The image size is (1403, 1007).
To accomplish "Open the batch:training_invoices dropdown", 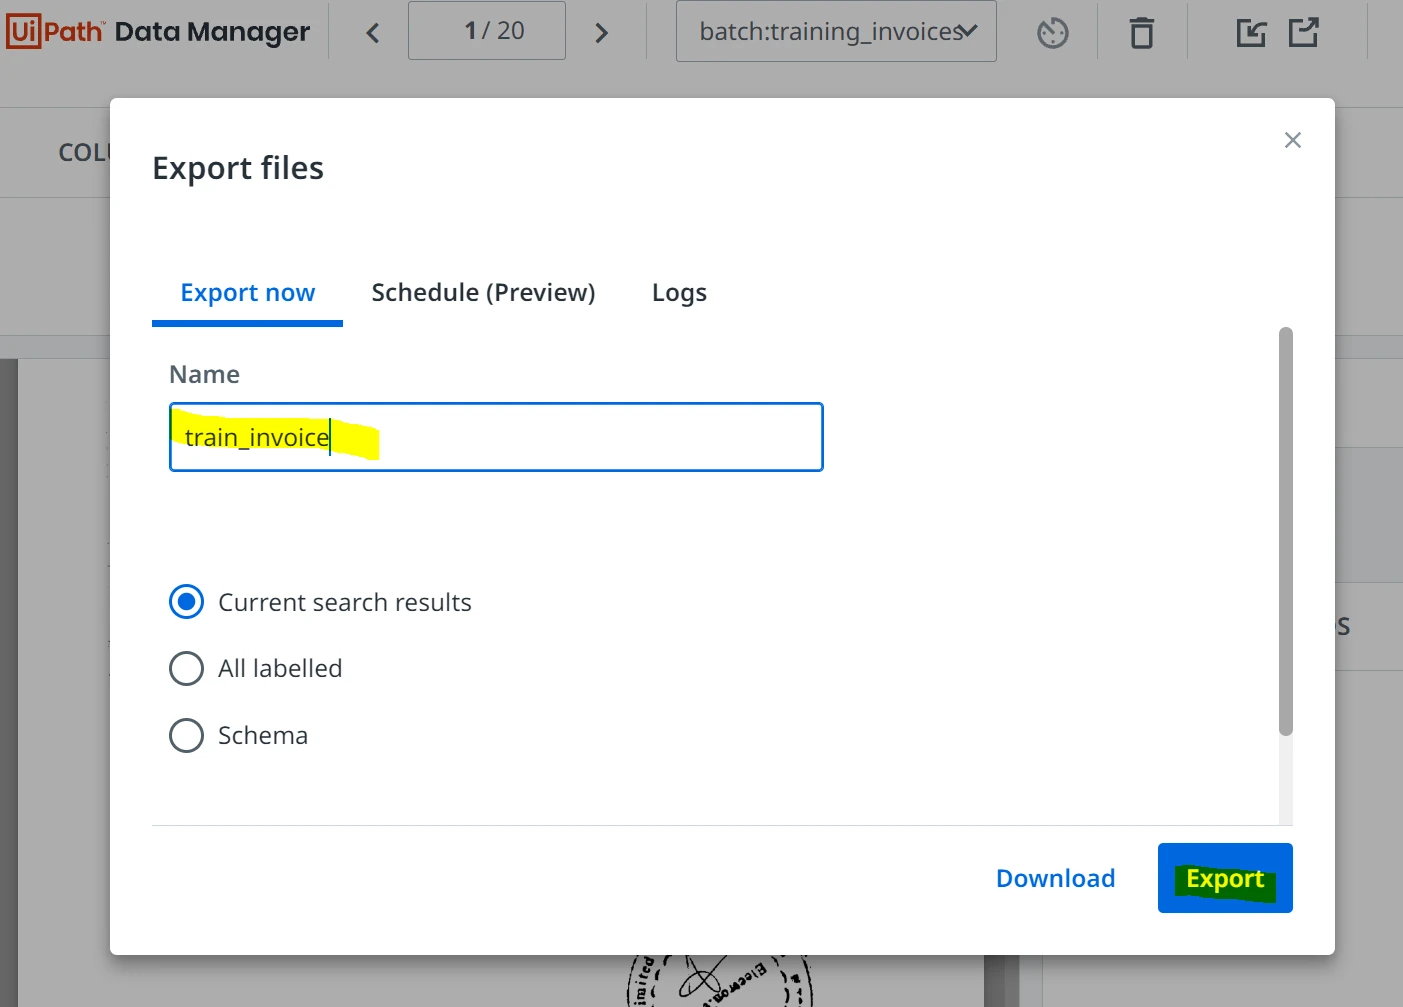I will pyautogui.click(x=836, y=31).
